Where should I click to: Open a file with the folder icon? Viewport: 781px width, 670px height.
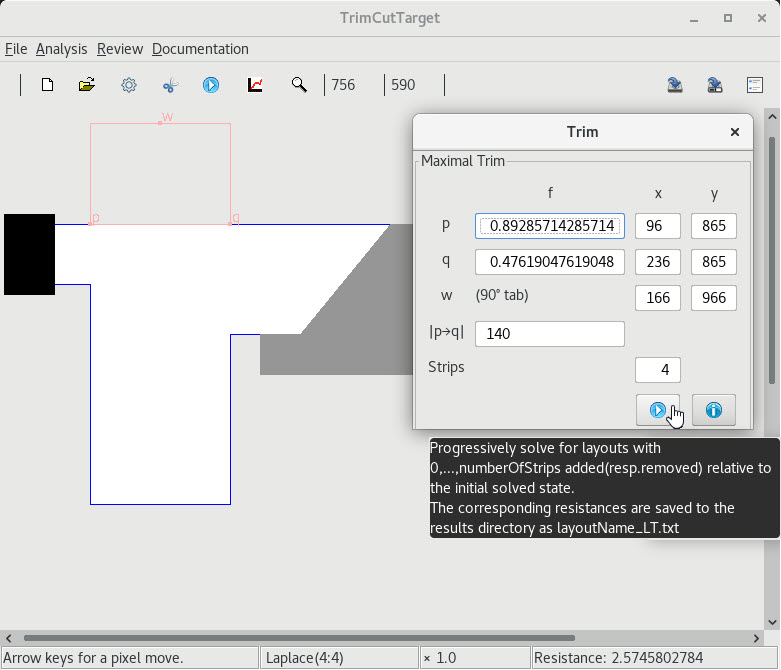(87, 85)
